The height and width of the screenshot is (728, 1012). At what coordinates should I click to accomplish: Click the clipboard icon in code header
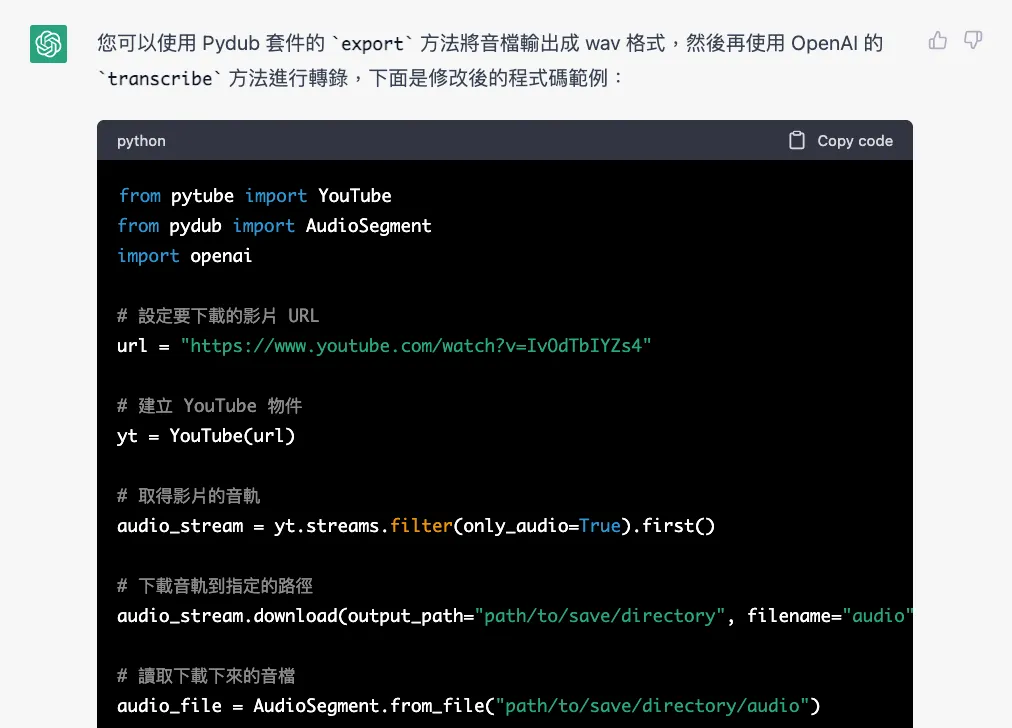tap(797, 141)
